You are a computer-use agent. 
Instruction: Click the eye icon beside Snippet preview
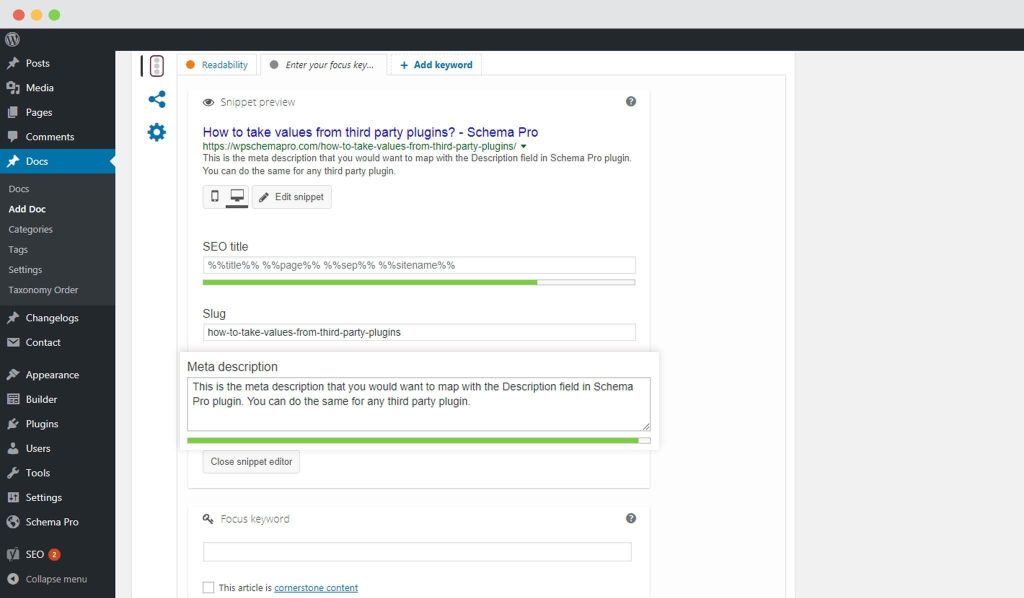pos(209,102)
